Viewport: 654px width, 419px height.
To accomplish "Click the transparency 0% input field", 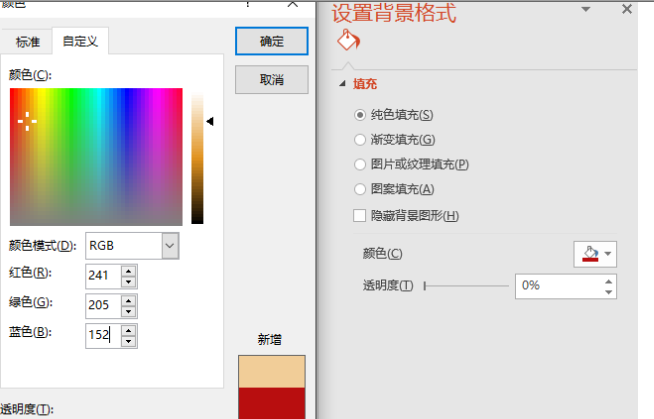I will pos(559,286).
